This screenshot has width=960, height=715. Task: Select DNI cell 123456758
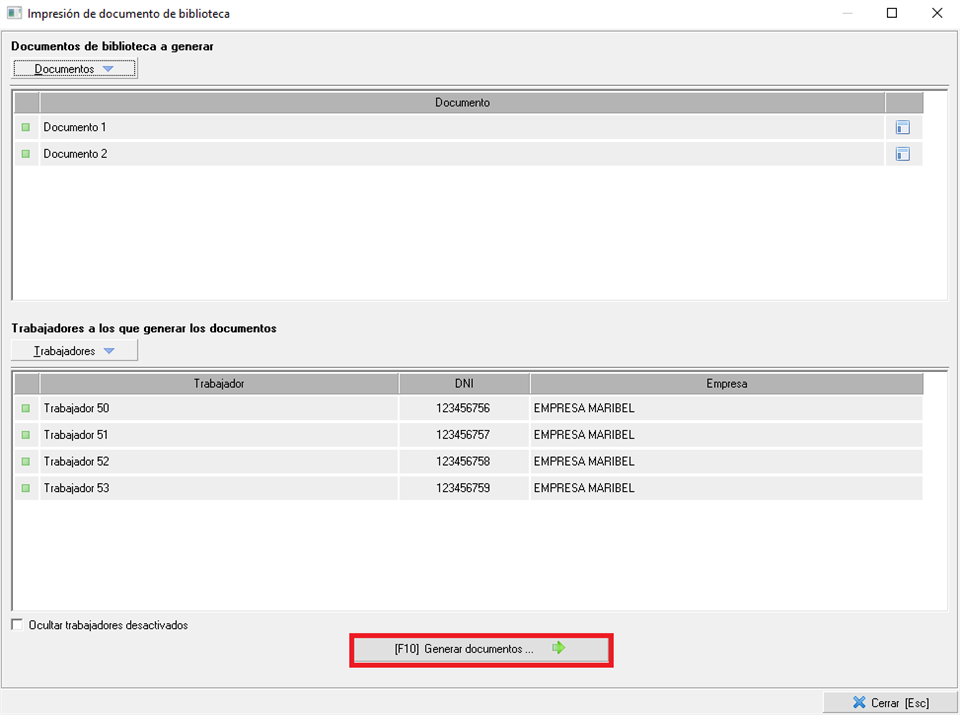pos(463,462)
